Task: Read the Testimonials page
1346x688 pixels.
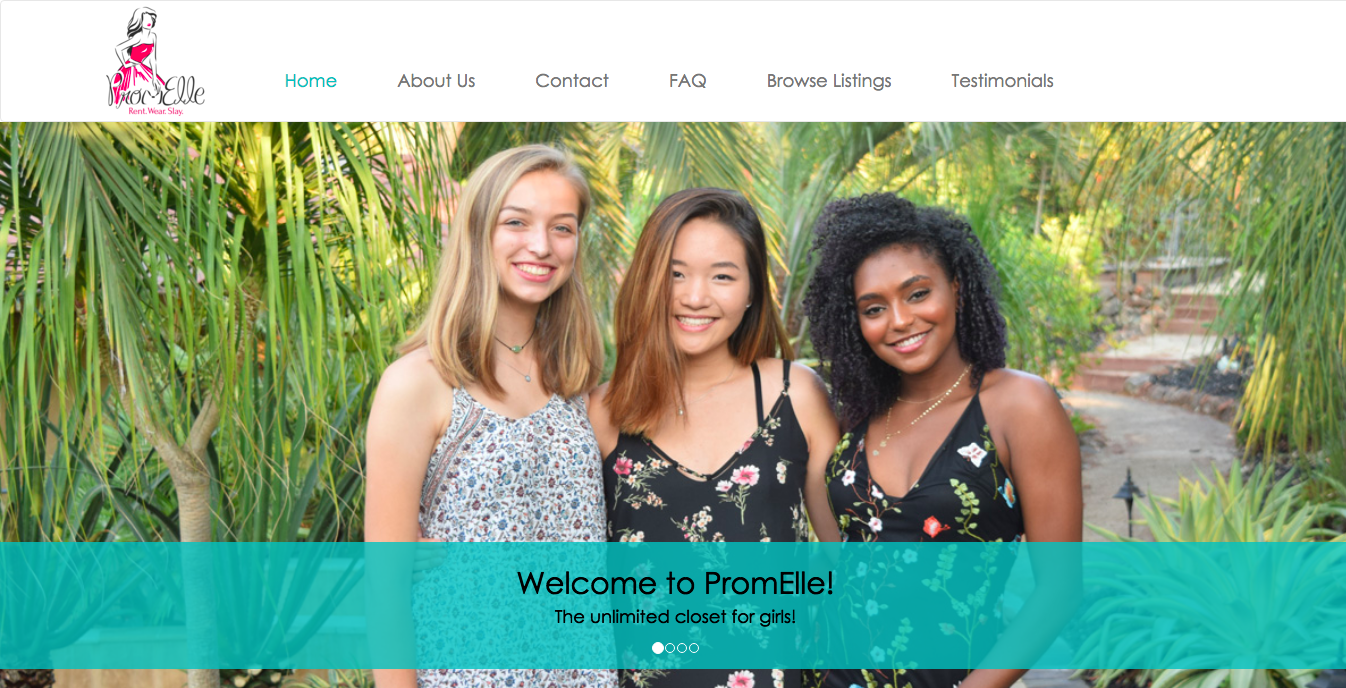Action: point(1002,81)
